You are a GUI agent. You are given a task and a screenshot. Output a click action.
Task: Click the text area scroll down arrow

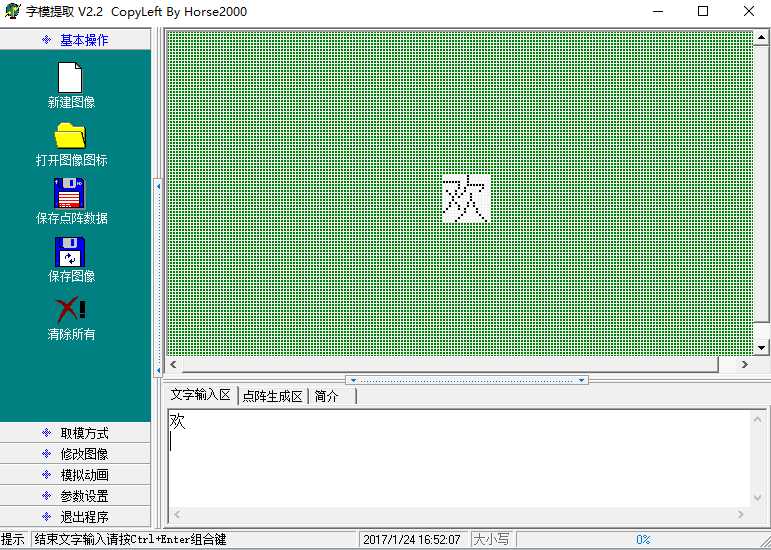[758, 498]
